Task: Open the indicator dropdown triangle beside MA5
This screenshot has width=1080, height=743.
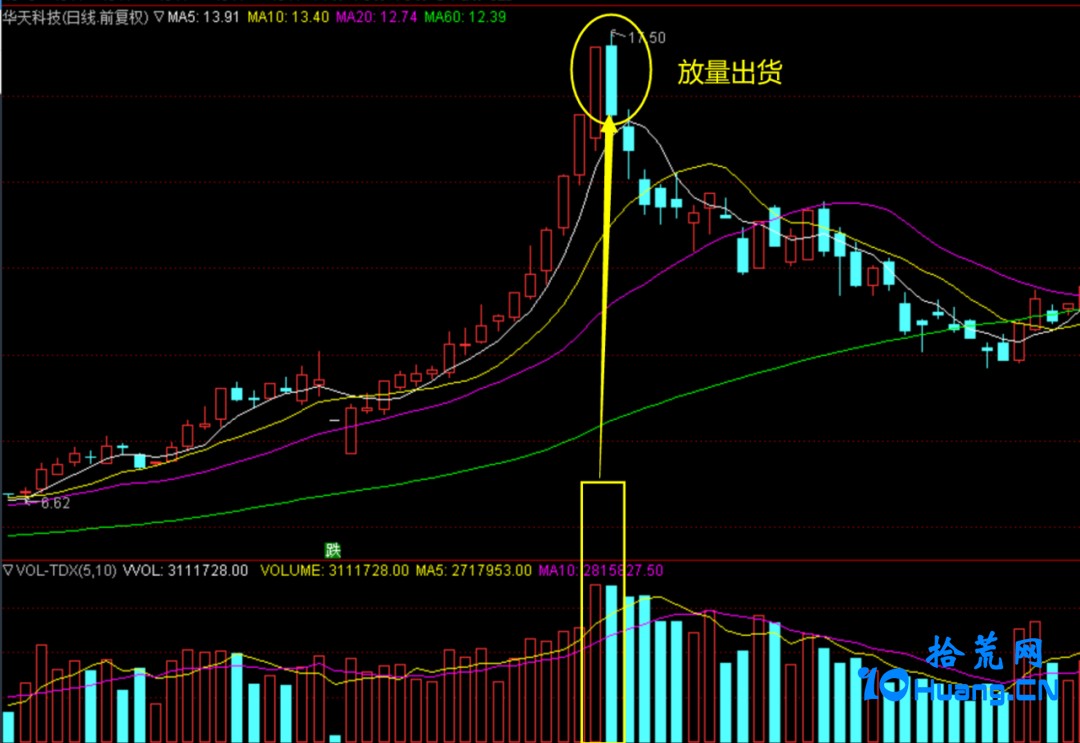Action: [x=158, y=17]
